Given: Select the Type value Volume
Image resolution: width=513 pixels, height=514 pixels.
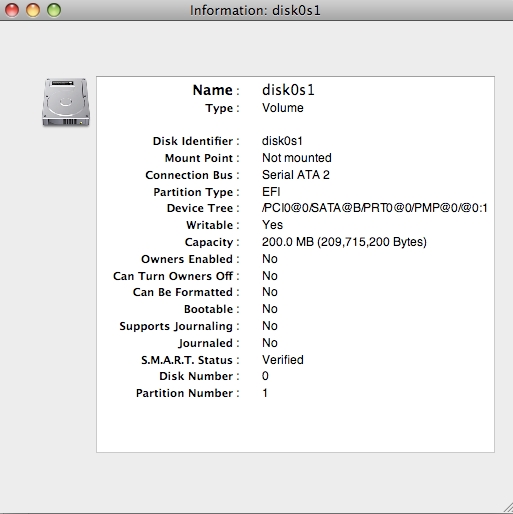Looking at the screenshot, I should 283,108.
